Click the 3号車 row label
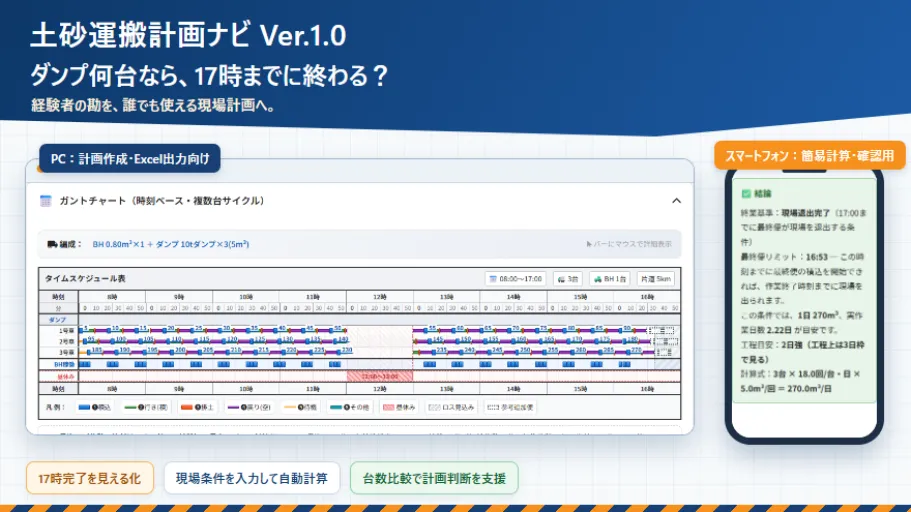The width and height of the screenshot is (911, 512). click(66, 353)
